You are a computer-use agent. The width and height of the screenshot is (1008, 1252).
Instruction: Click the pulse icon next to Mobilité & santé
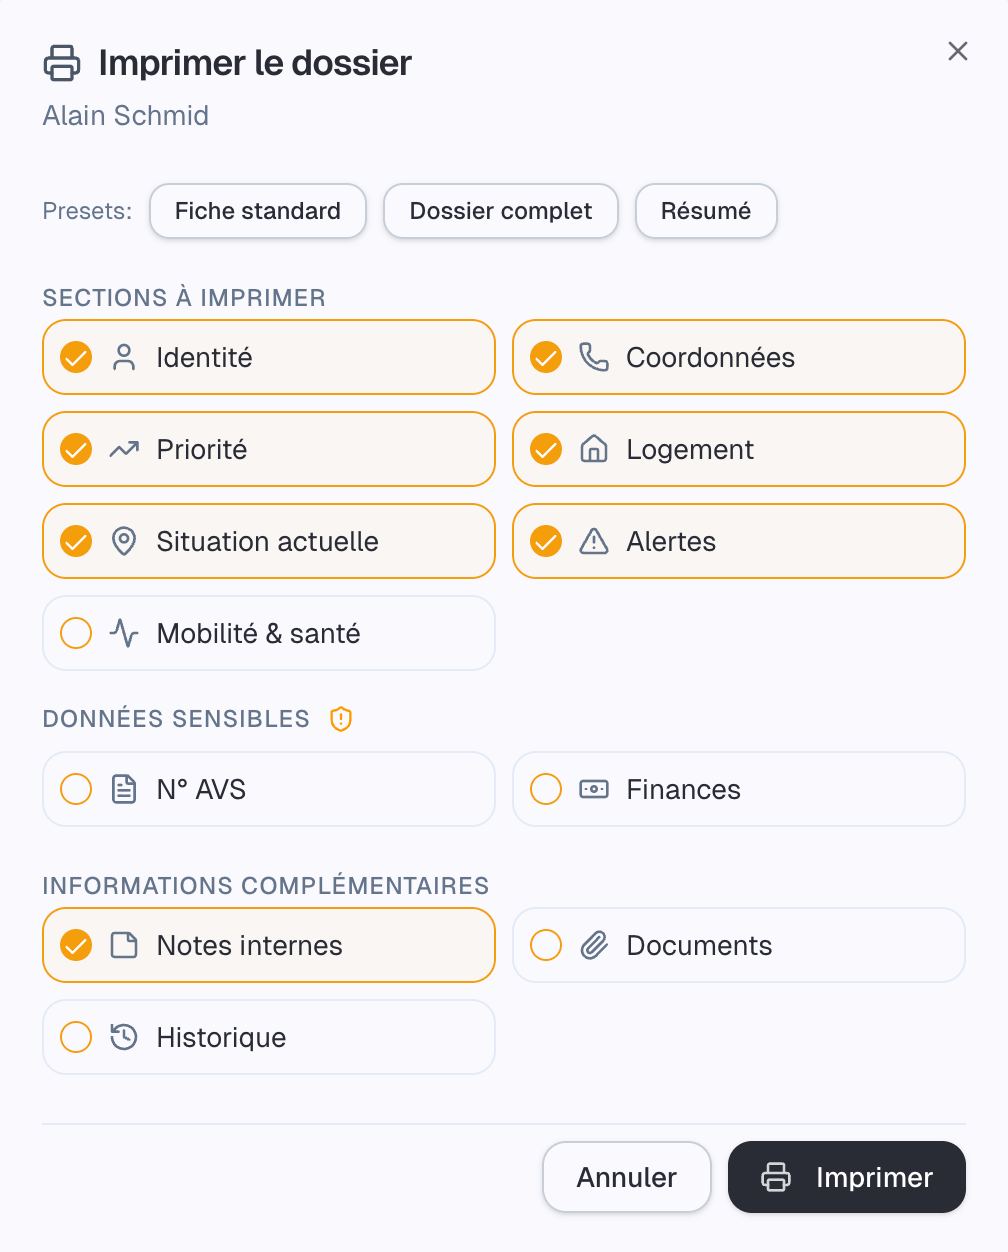click(124, 633)
